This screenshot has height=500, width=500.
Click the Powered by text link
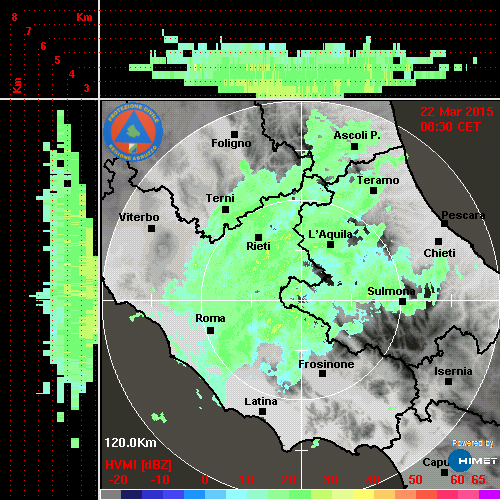click(x=473, y=443)
